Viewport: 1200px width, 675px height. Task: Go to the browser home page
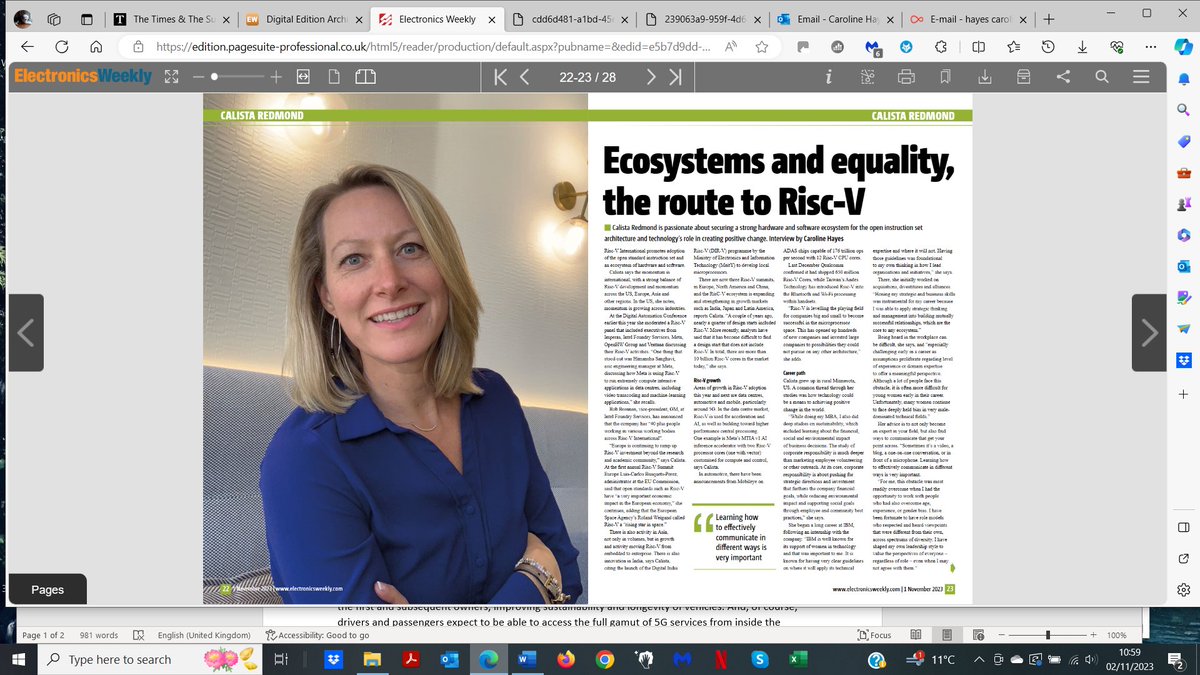(x=94, y=46)
